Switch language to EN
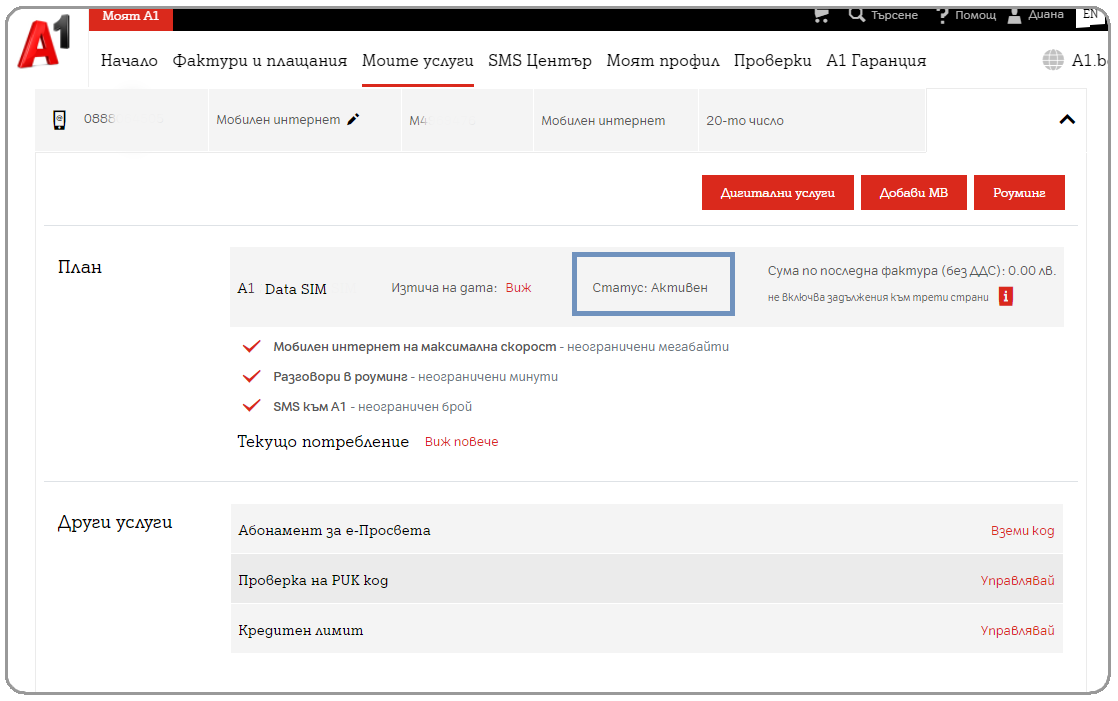Screen dimensions: 1118x701 click(1090, 14)
